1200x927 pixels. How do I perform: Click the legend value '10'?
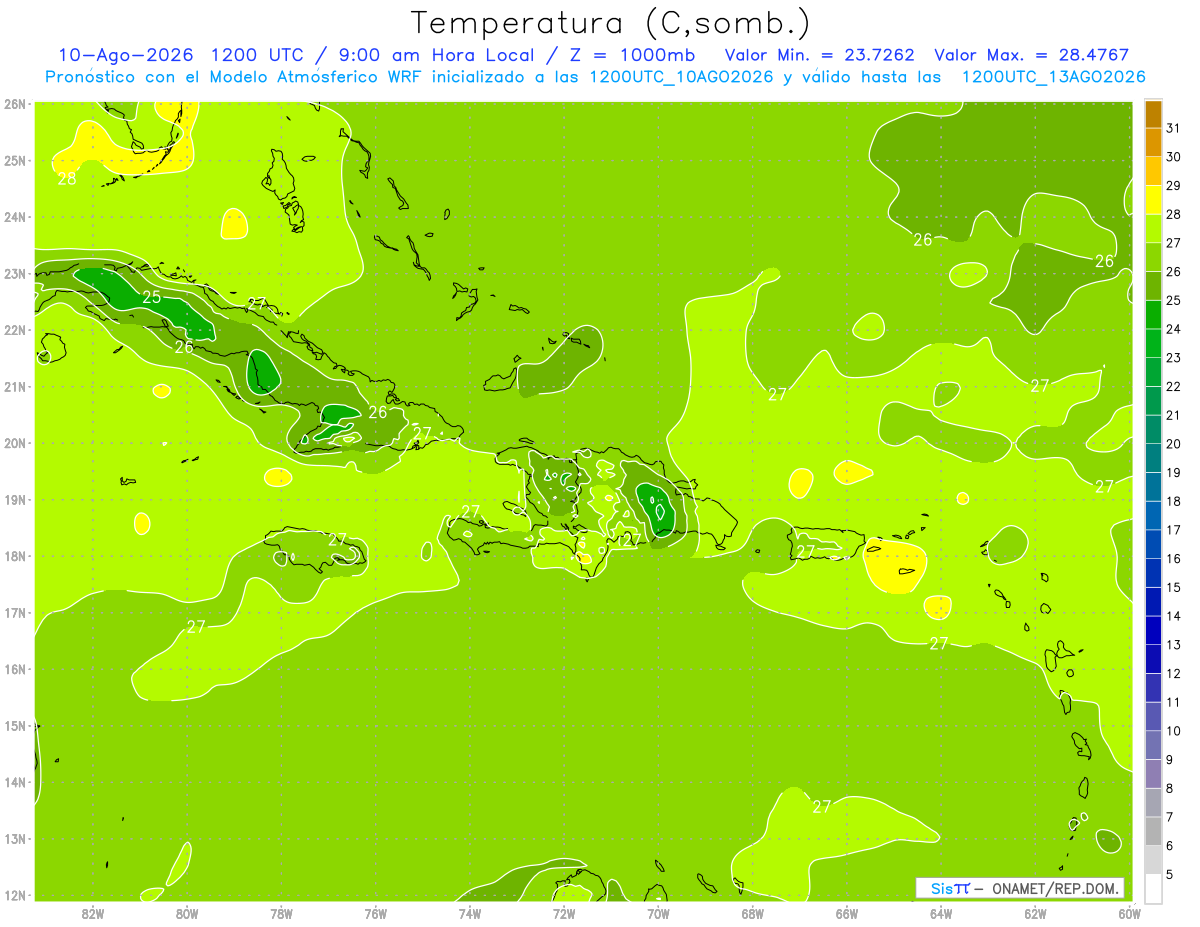[1173, 730]
